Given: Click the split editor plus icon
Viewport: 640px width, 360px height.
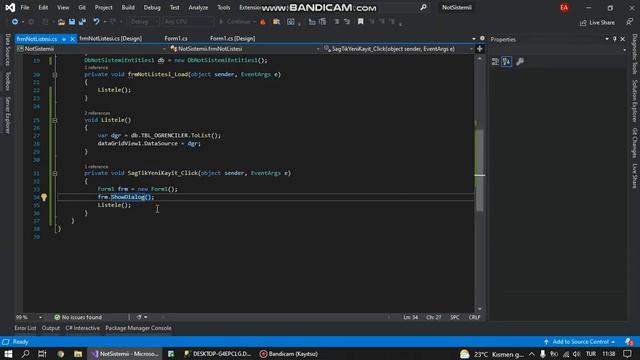Looking at the screenshot, I should click(480, 49).
